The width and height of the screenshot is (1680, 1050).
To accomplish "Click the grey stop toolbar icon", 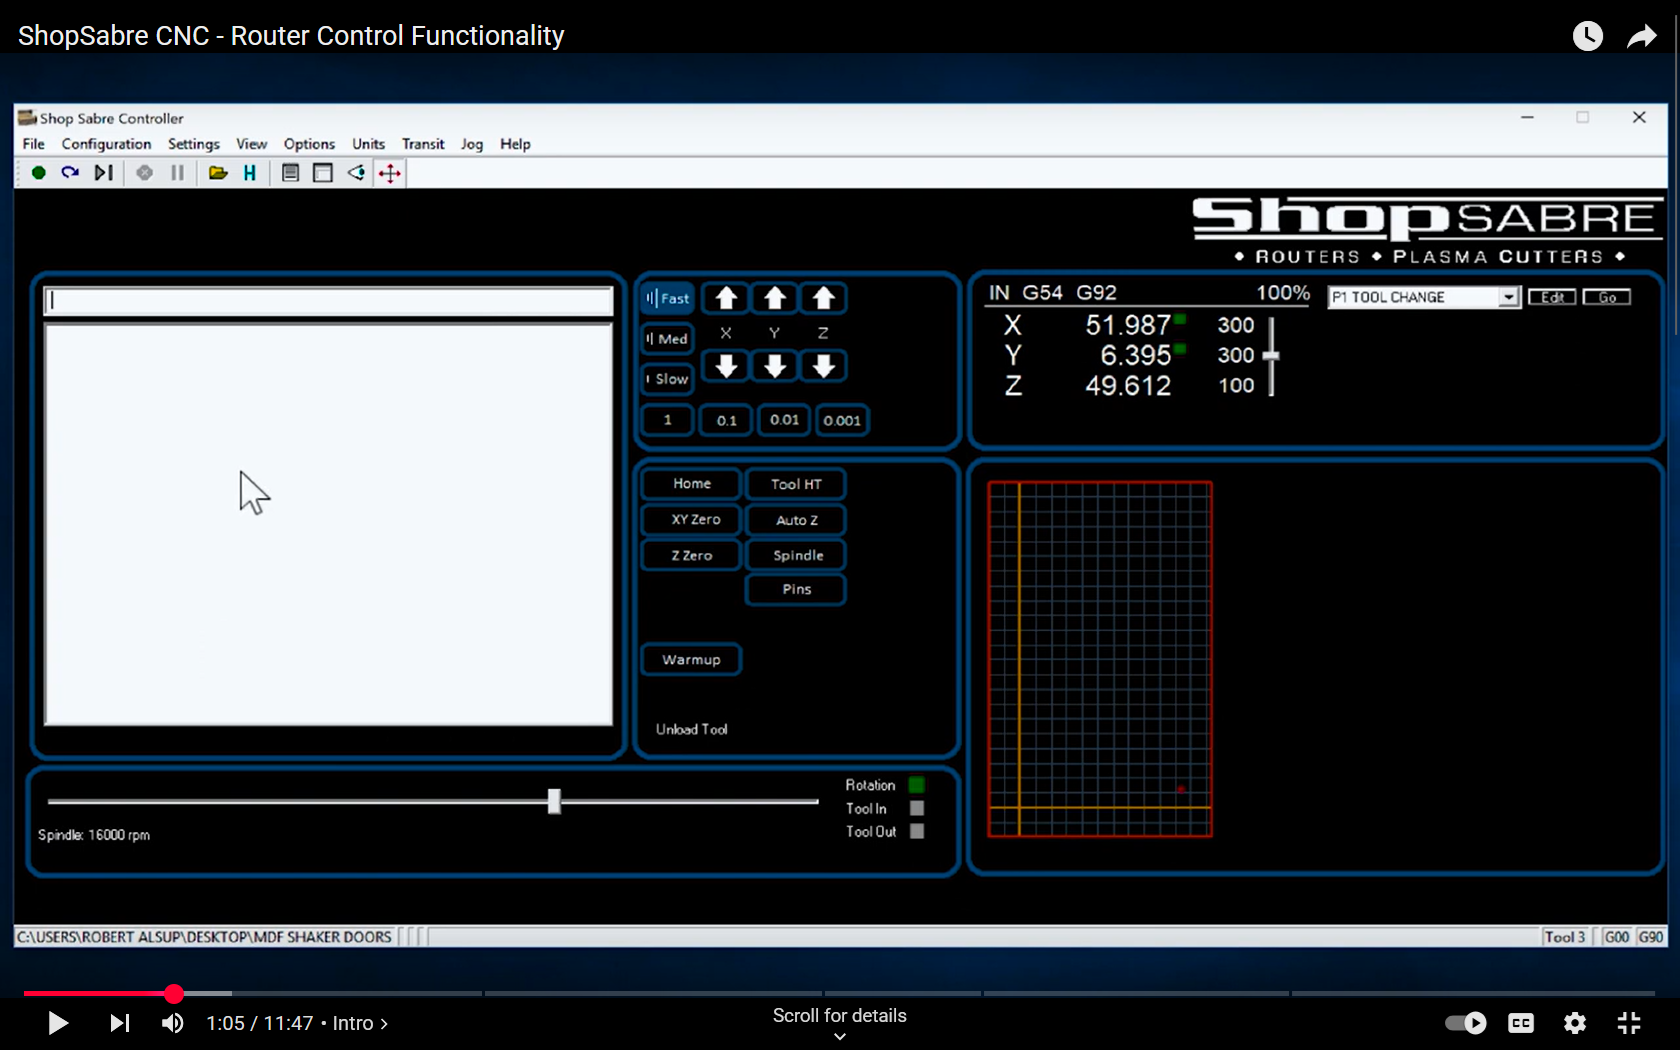I will tap(145, 173).
